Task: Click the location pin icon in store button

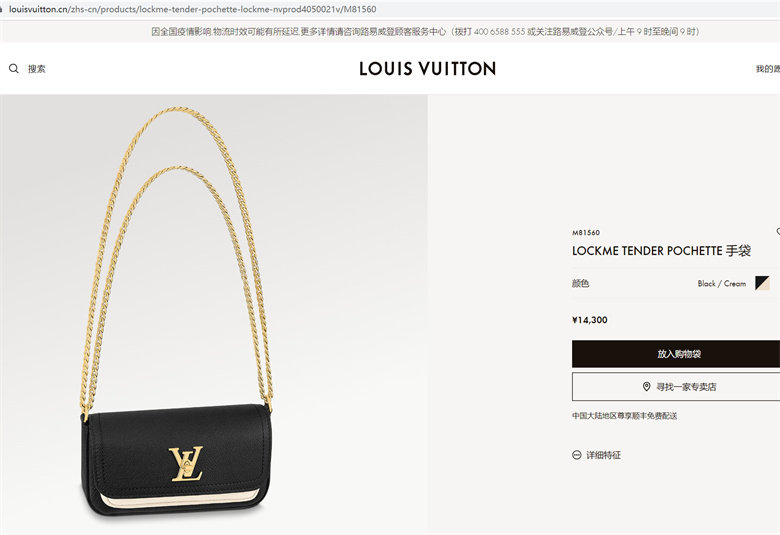Action: [x=646, y=387]
